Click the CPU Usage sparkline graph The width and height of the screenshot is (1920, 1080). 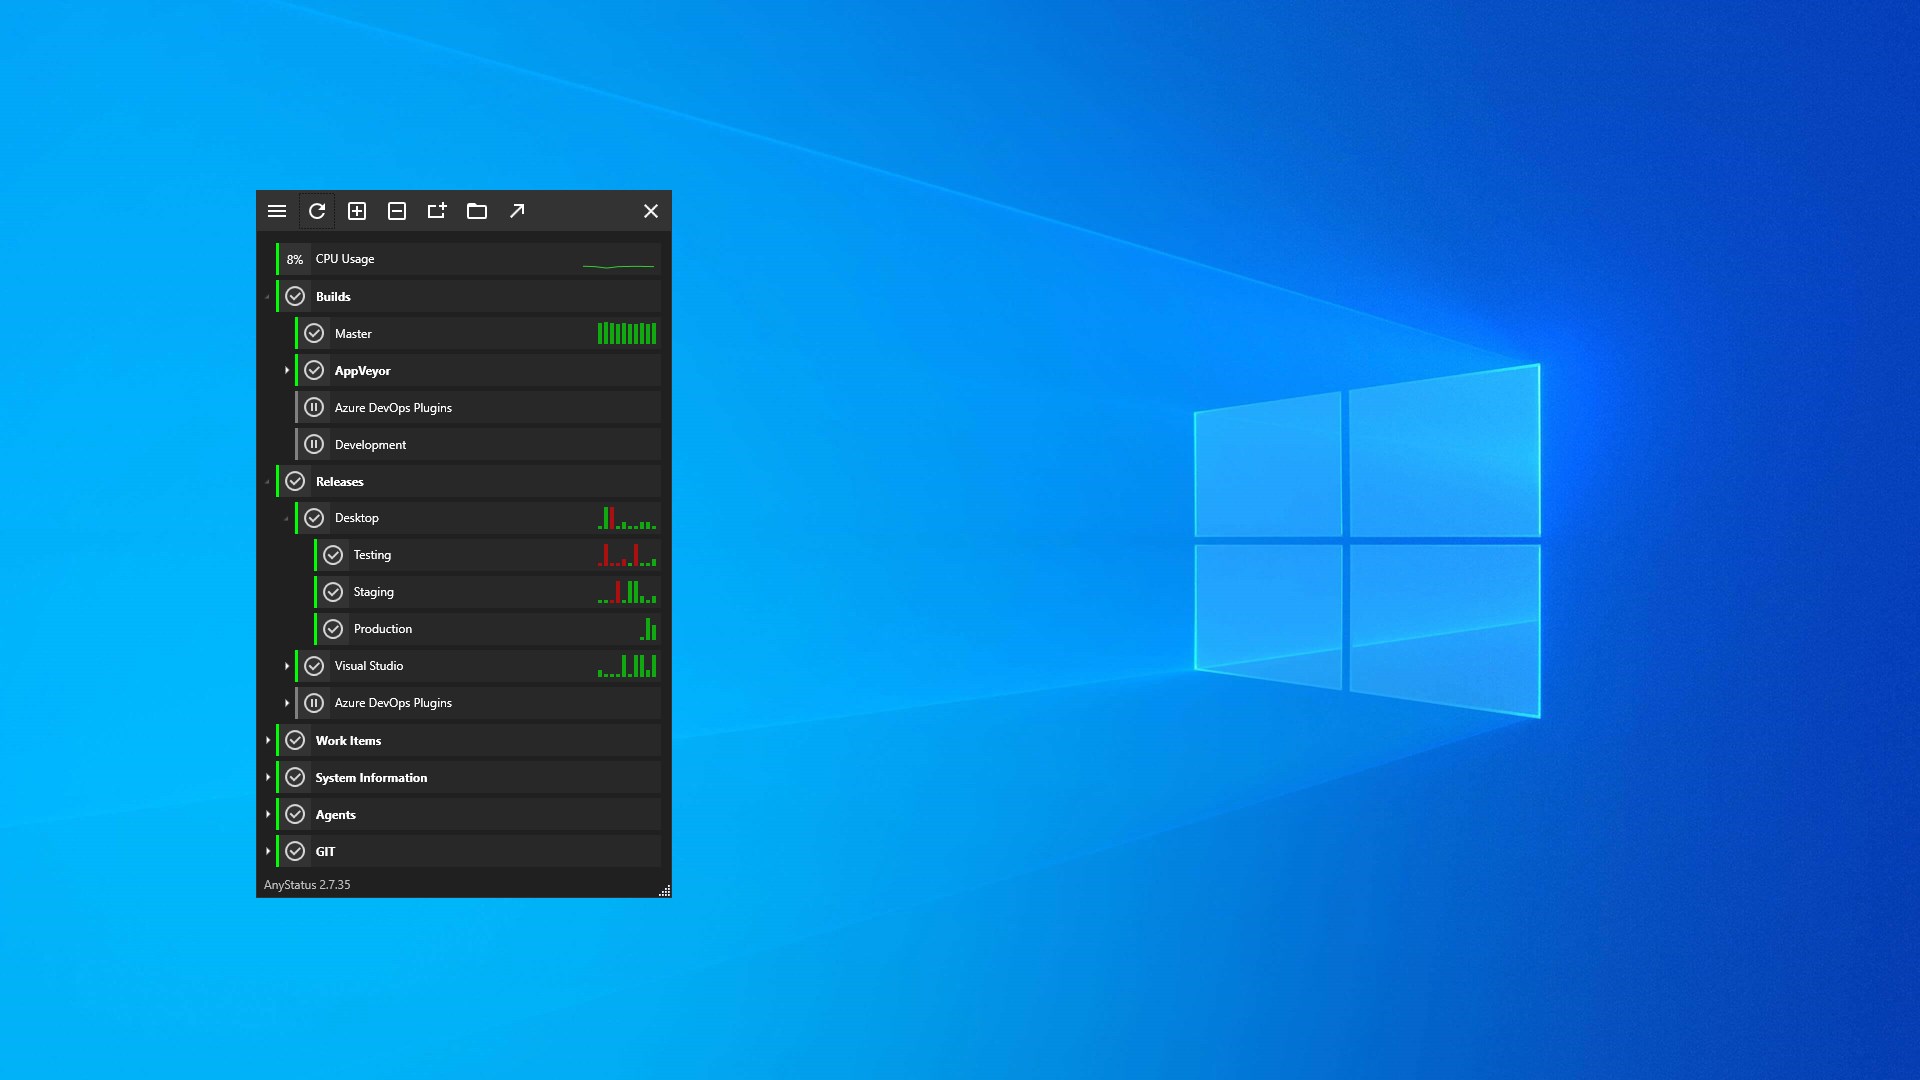point(617,264)
